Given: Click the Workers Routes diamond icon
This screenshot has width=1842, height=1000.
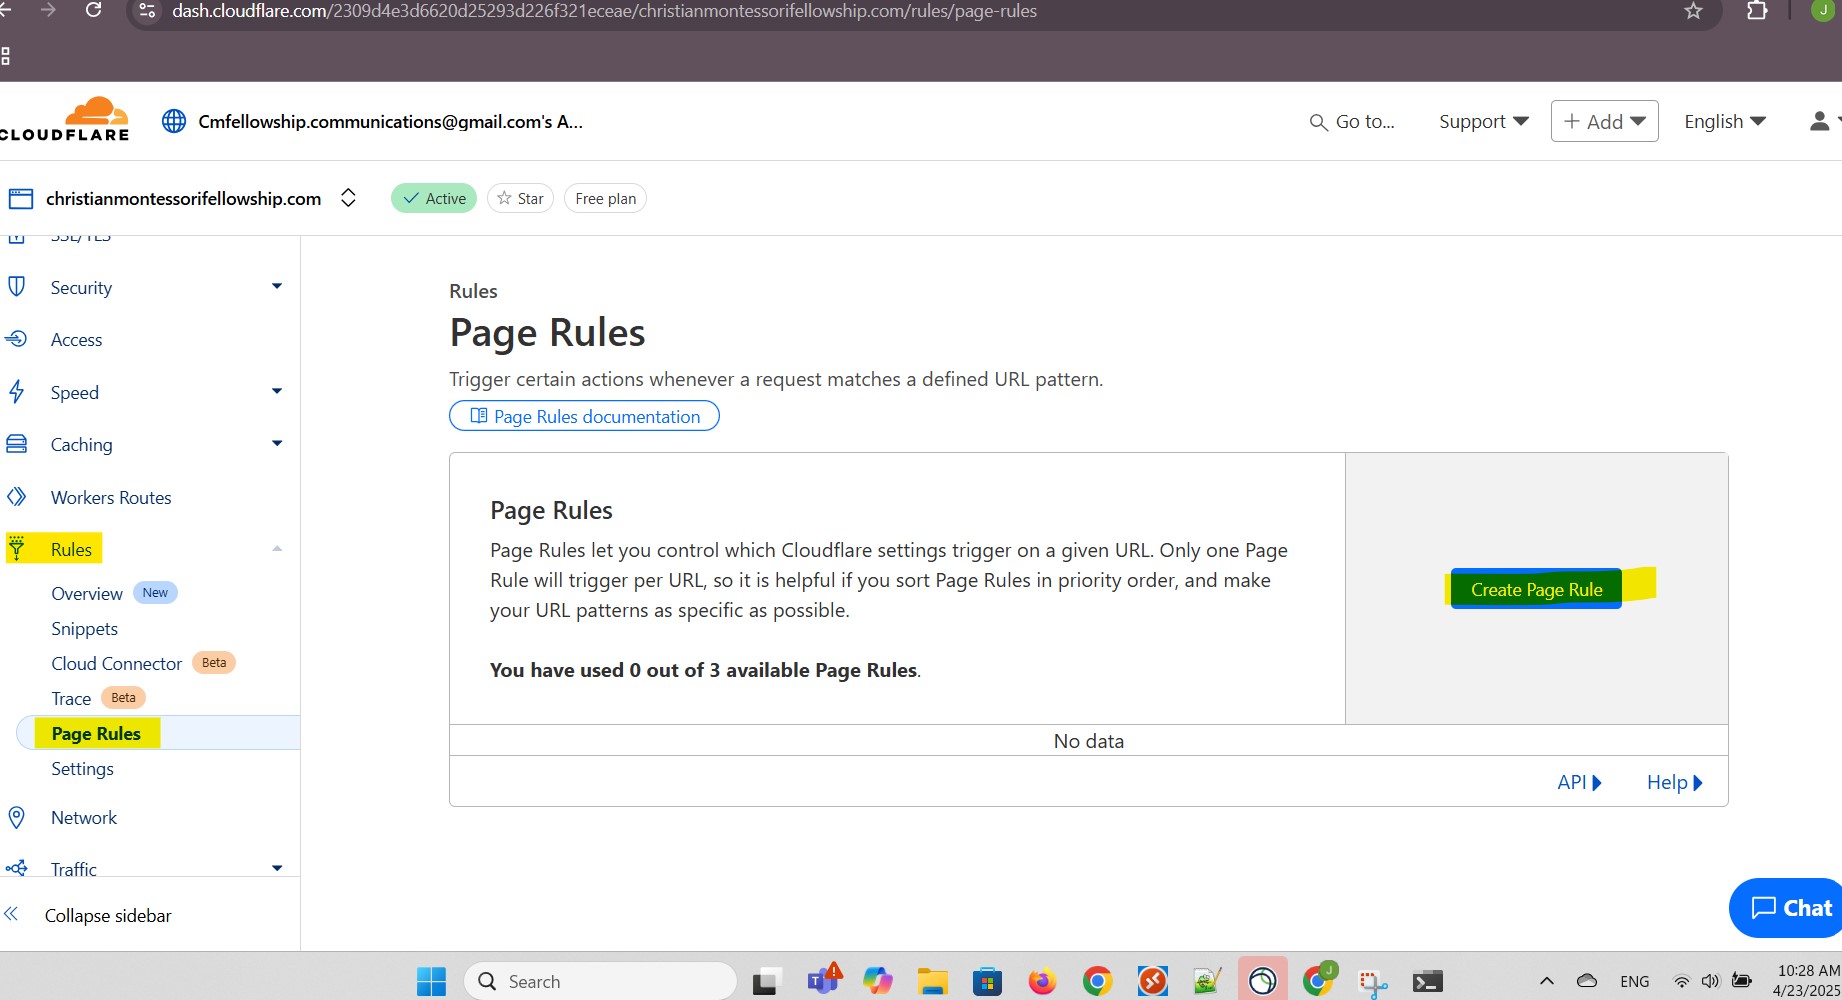Looking at the screenshot, I should (x=17, y=497).
